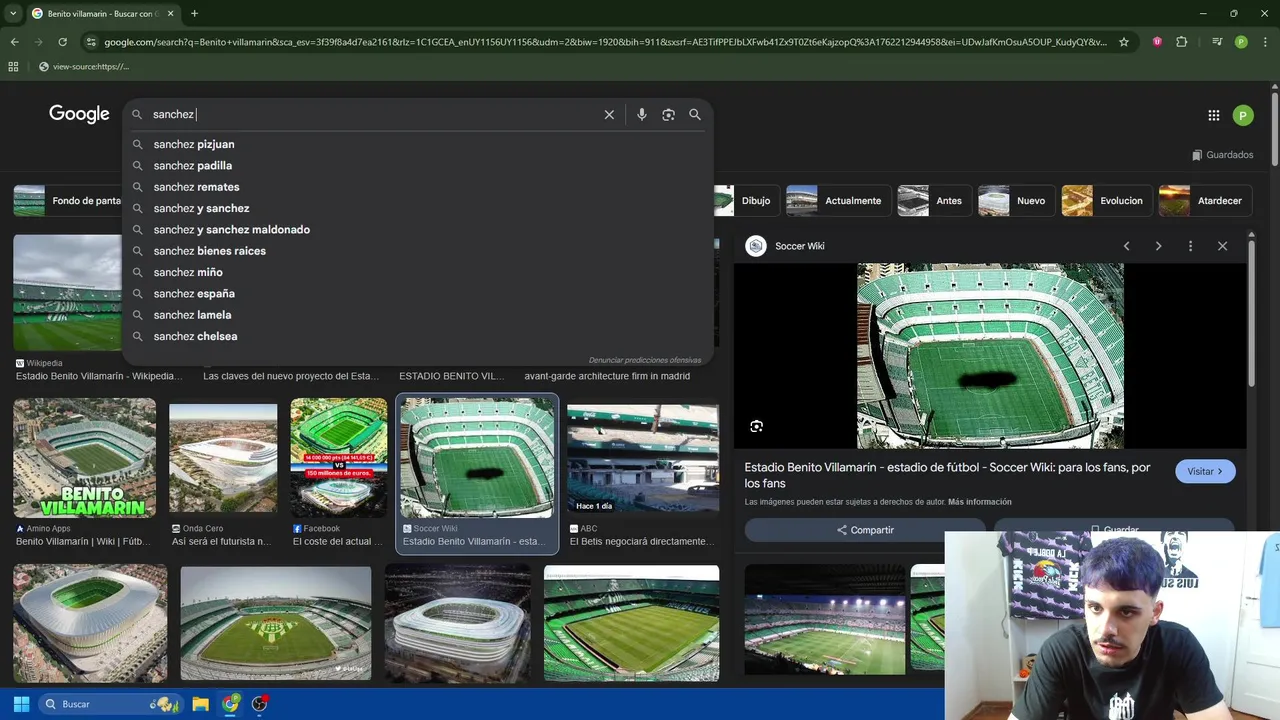
Task: Open File Explorer from taskbar
Action: [x=200, y=704]
